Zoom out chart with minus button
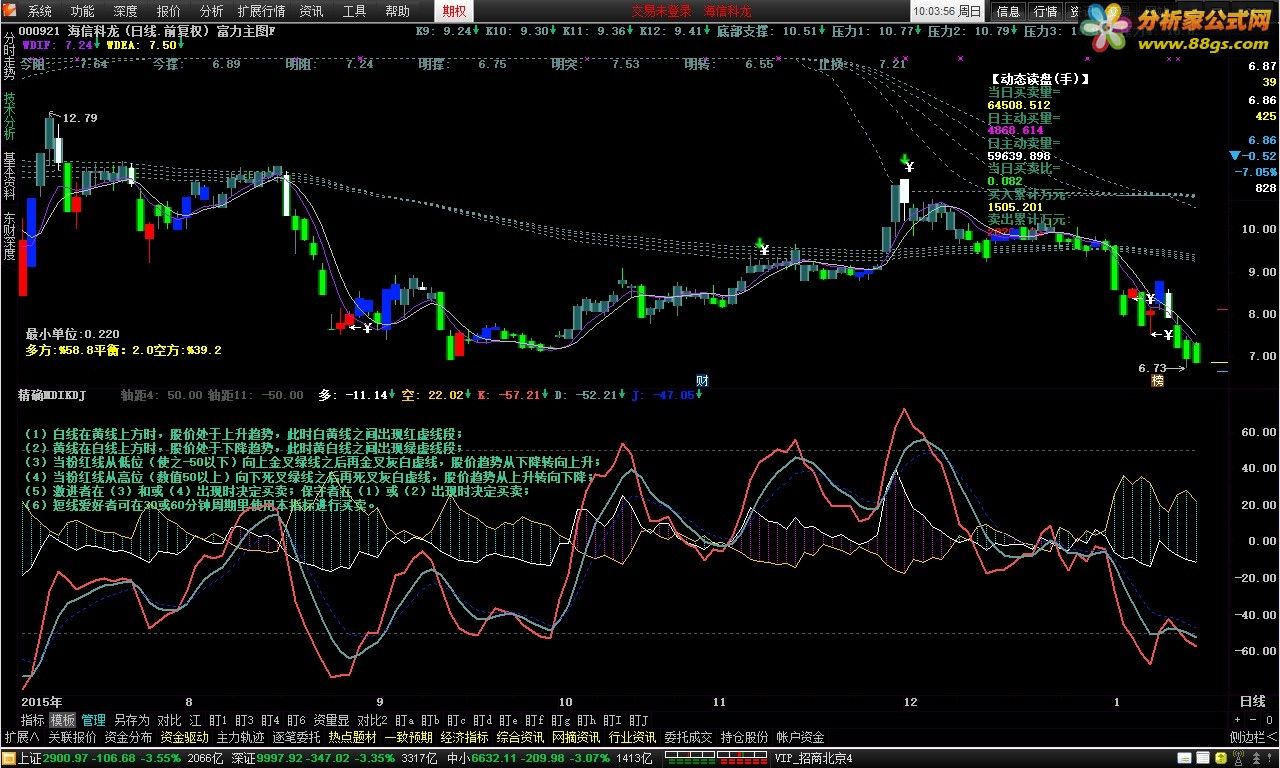 pyautogui.click(x=1254, y=720)
